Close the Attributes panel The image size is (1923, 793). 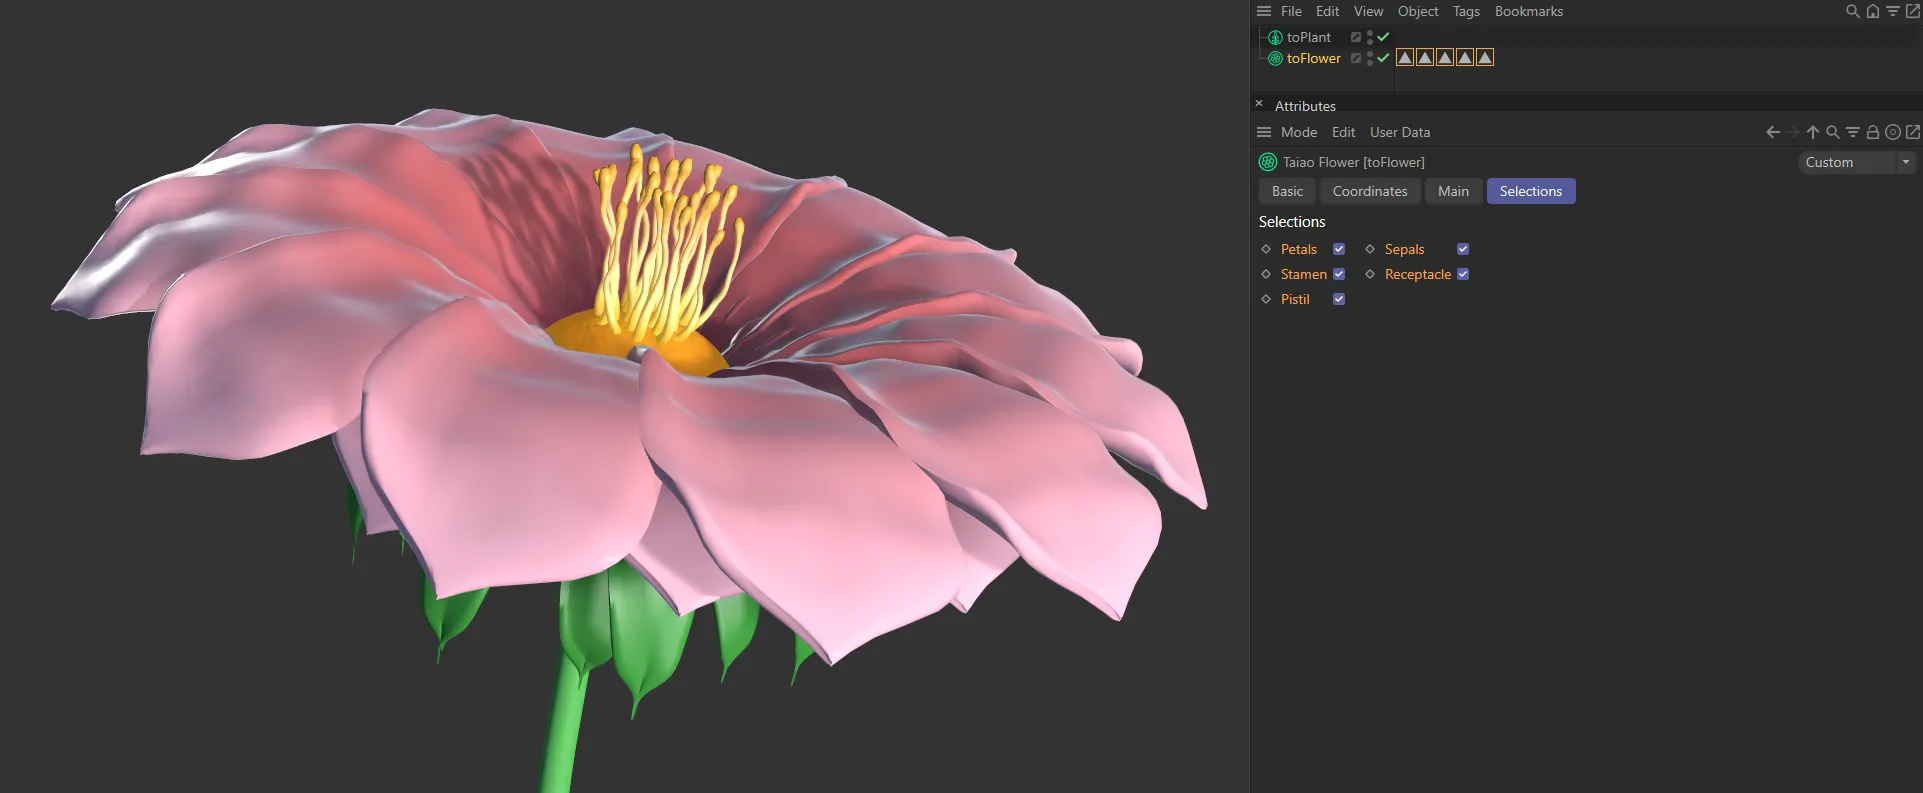(1259, 104)
